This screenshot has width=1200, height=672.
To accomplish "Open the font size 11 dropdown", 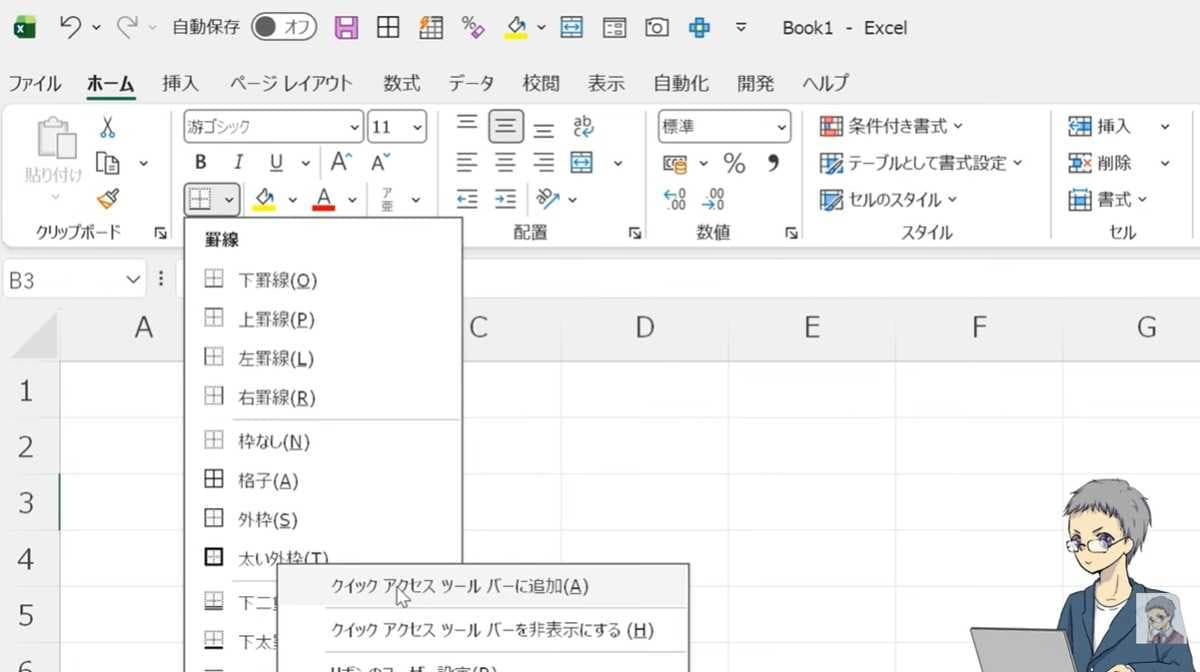I will [x=417, y=127].
